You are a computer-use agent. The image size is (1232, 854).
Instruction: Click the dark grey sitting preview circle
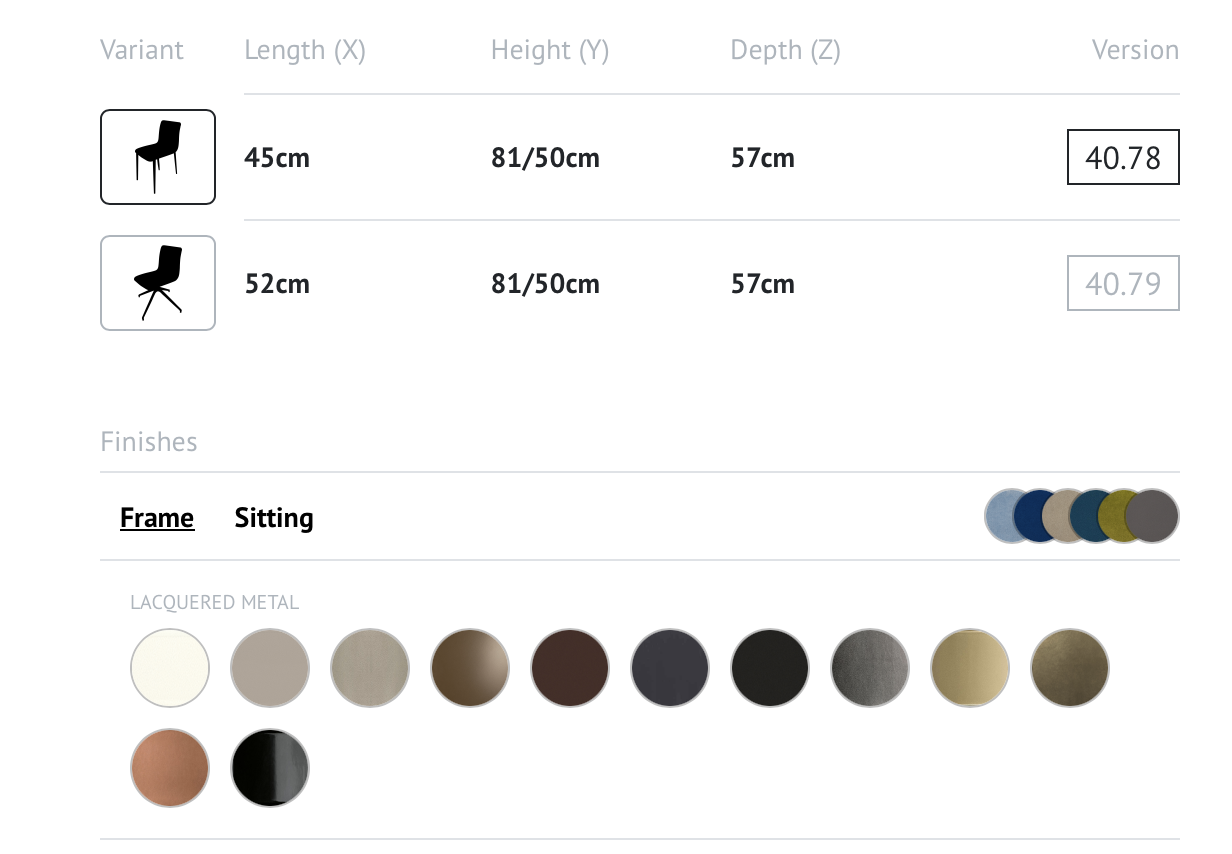point(1152,516)
